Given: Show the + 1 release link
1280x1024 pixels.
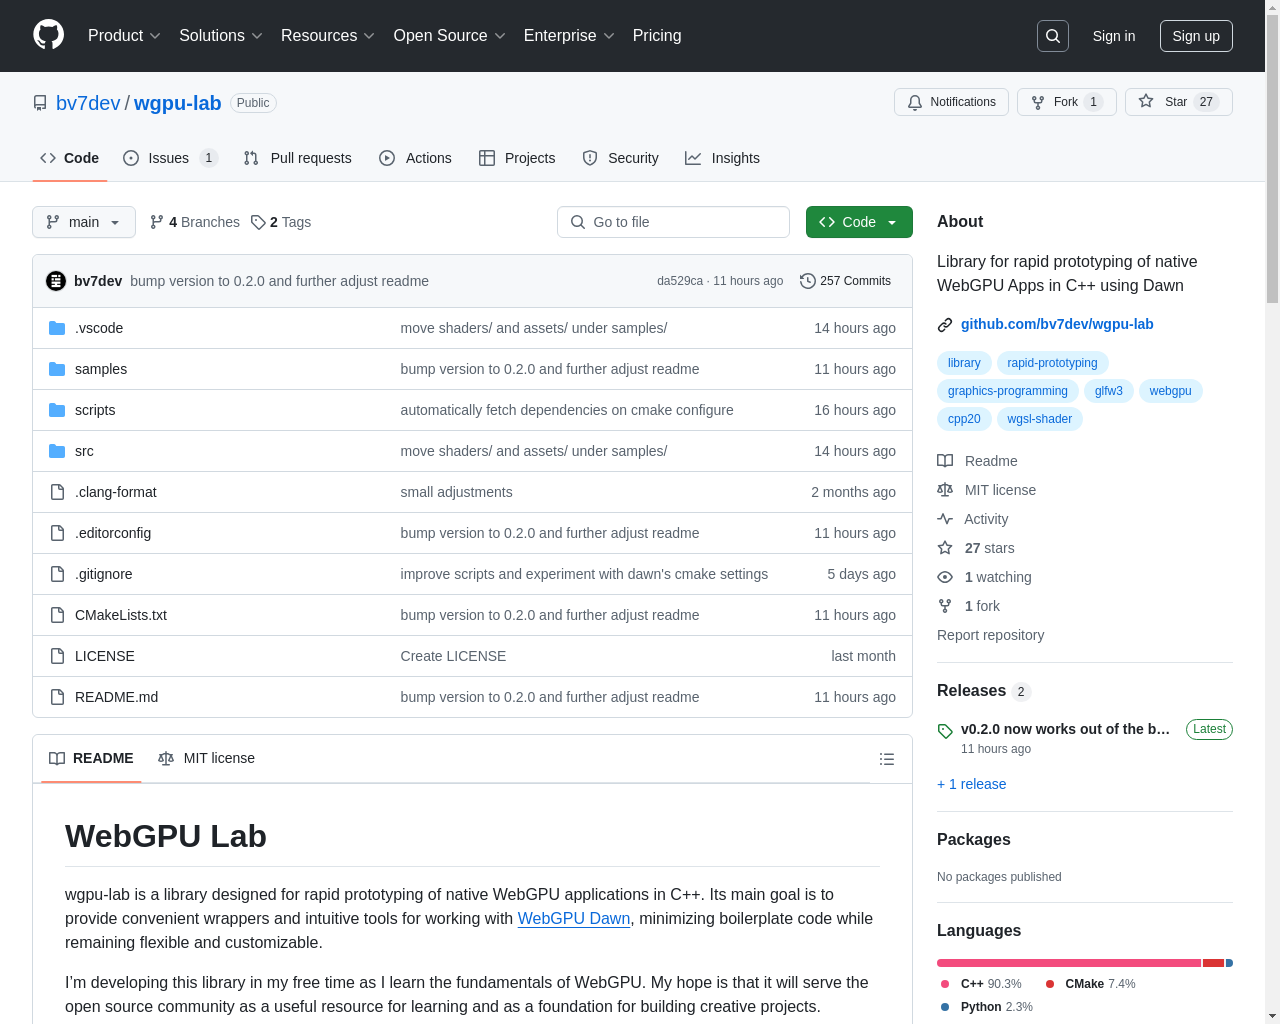Looking at the screenshot, I should click(971, 784).
